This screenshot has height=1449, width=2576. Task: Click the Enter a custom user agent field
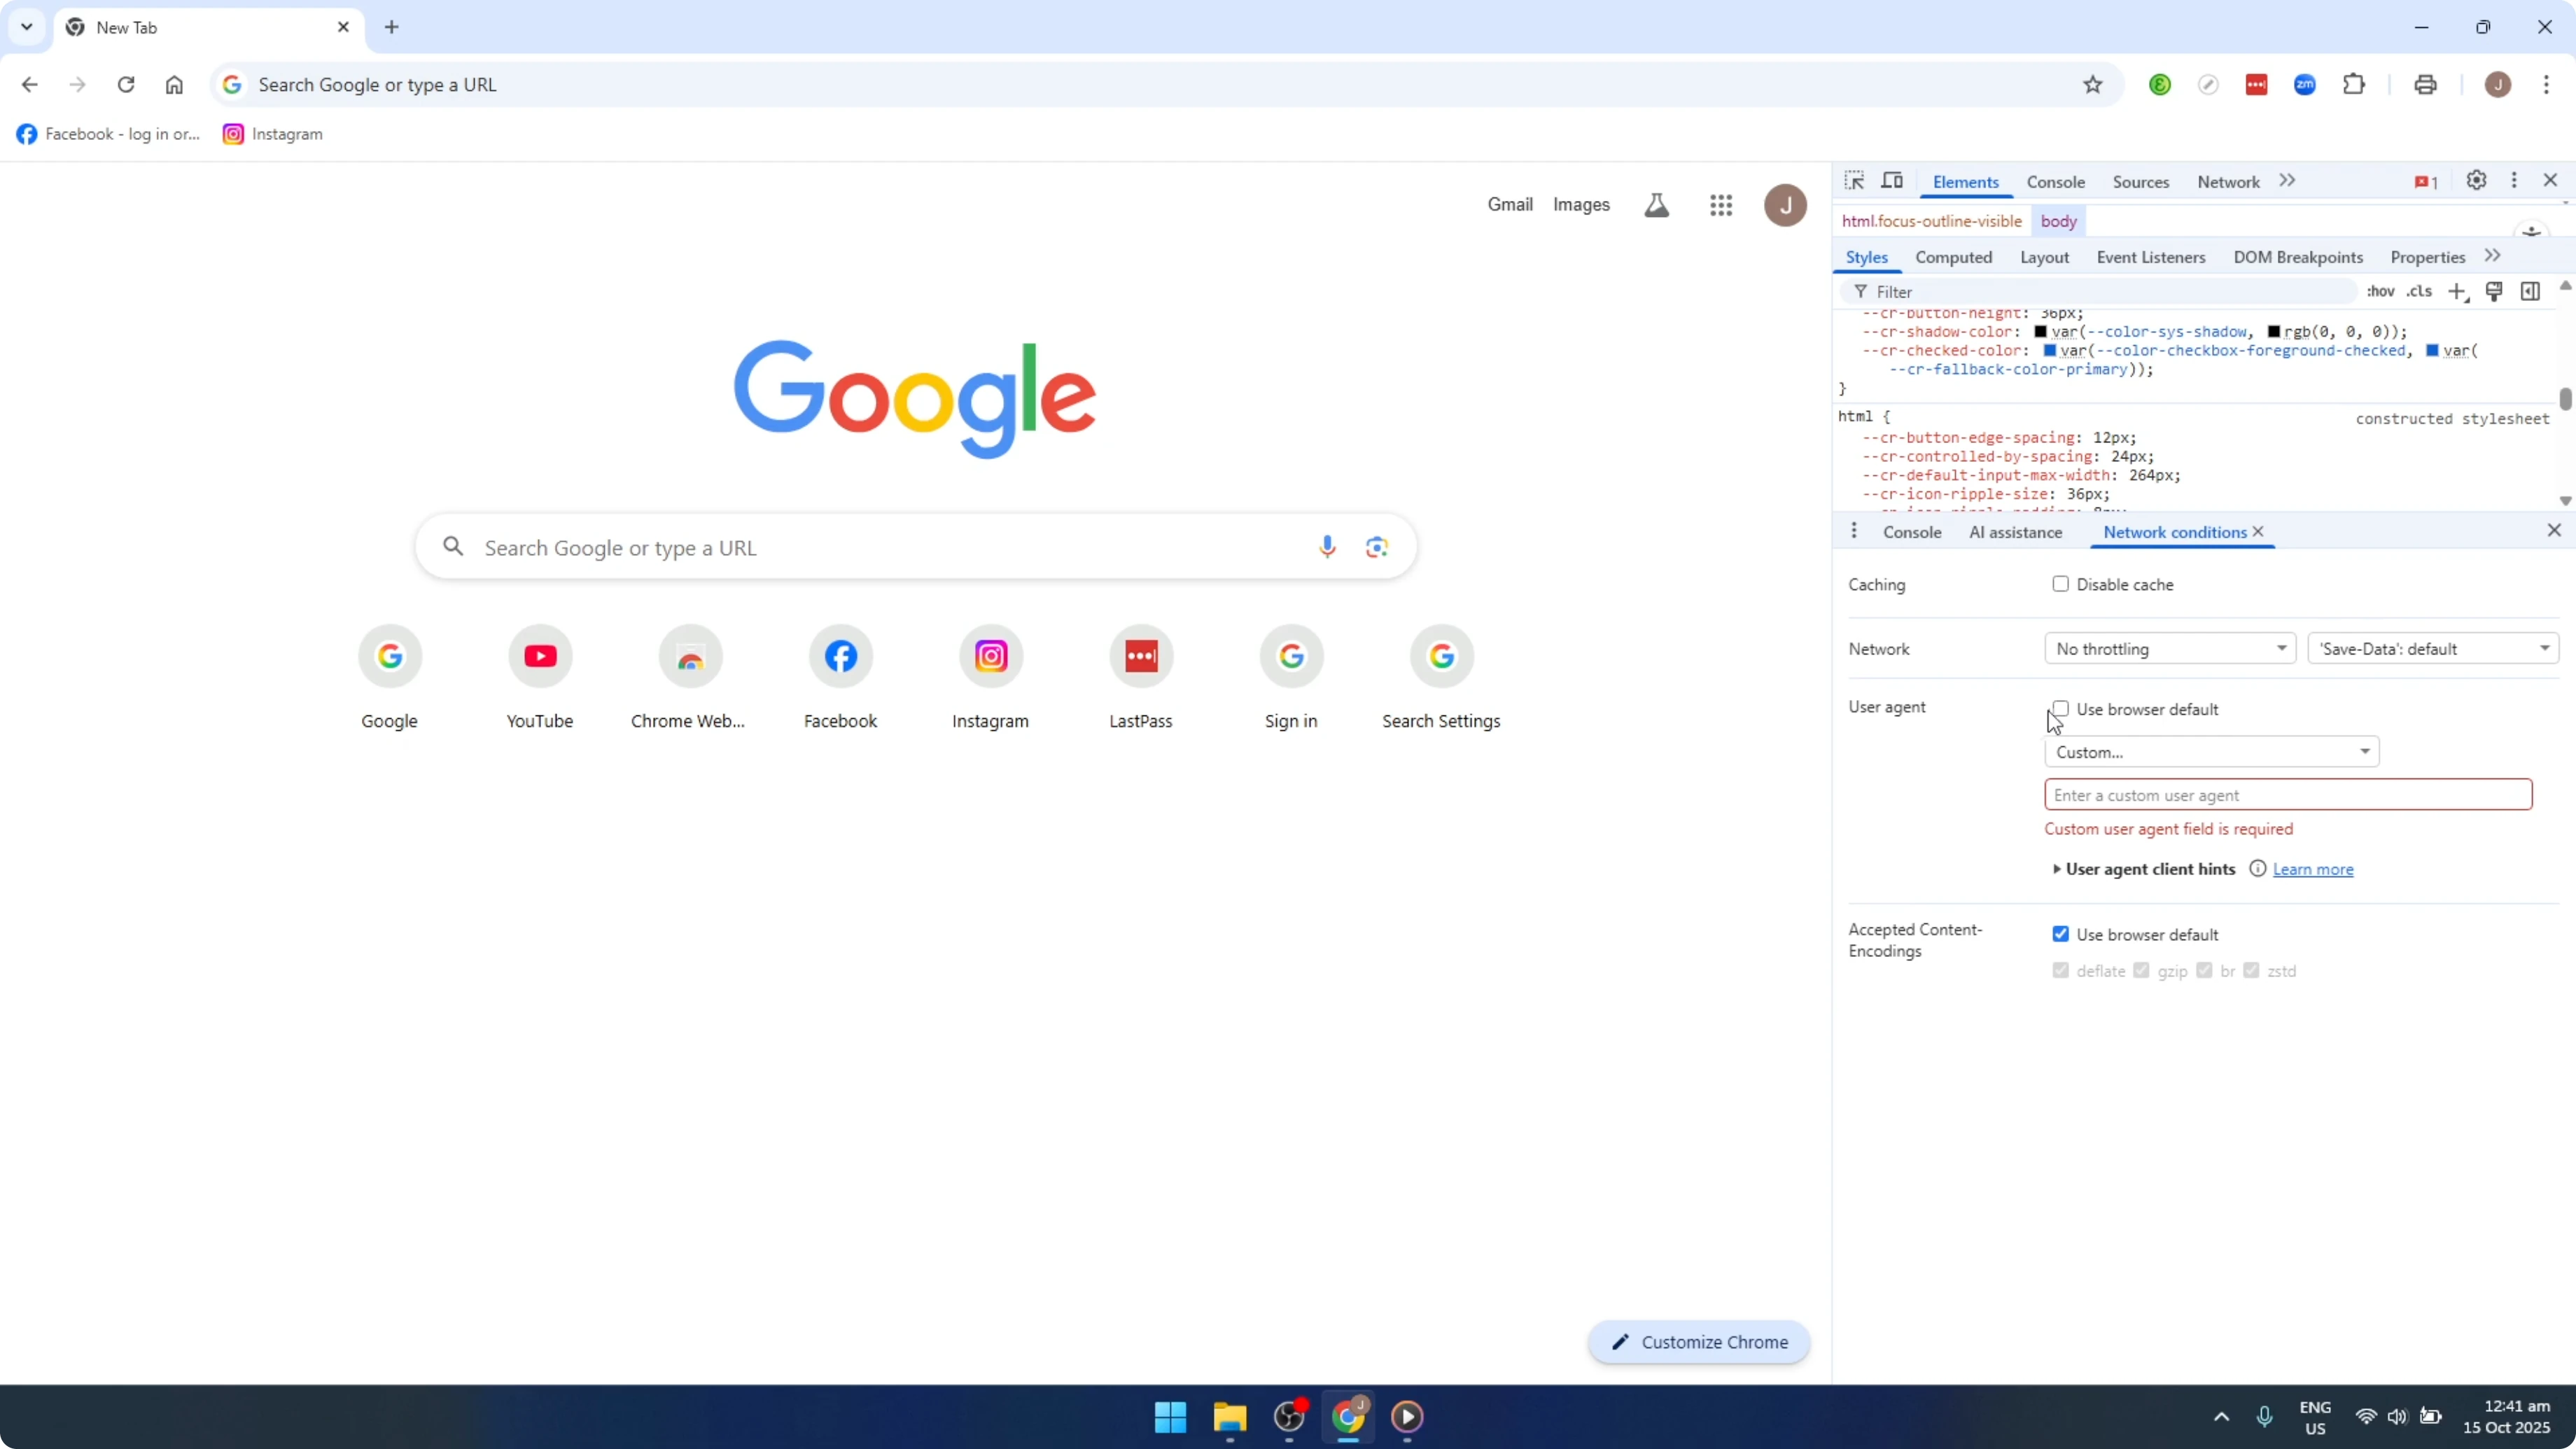click(2289, 794)
